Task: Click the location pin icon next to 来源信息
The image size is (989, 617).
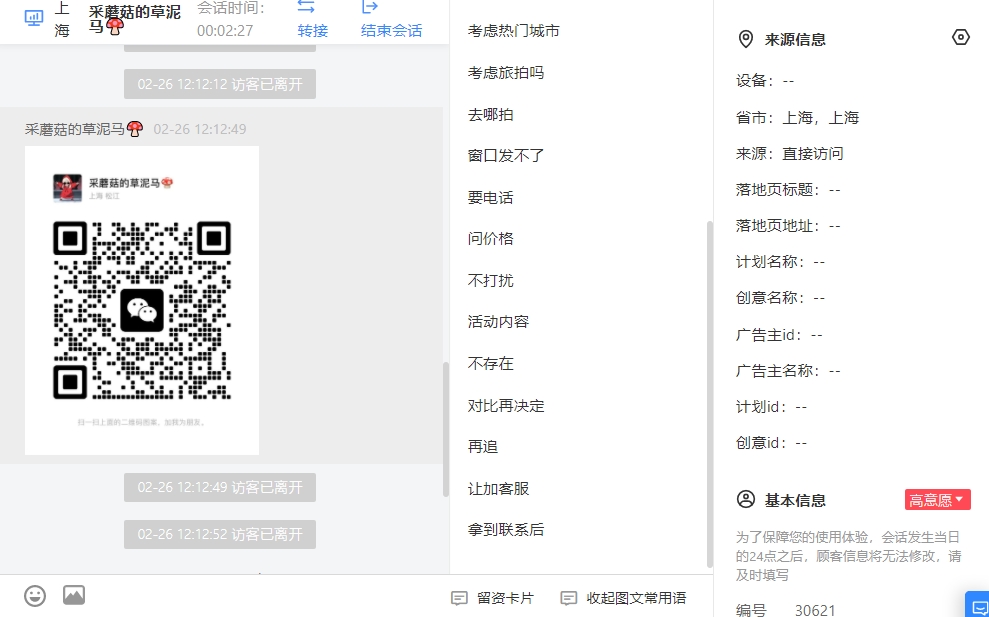Action: [x=746, y=39]
